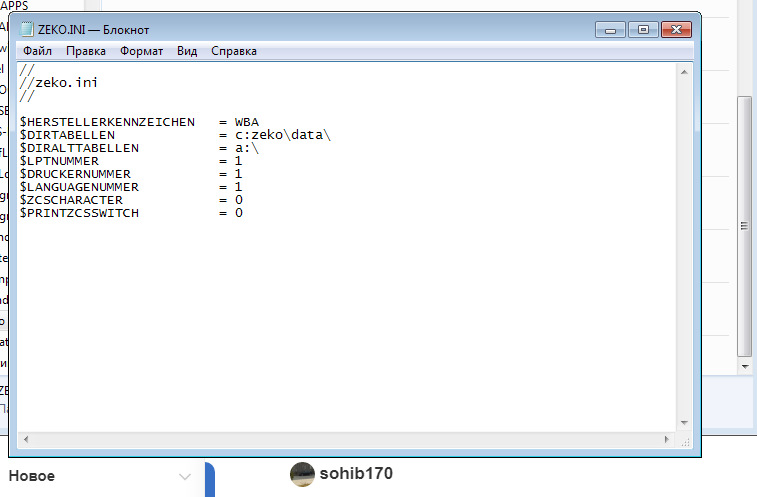Screen dimensions: 757x497
Task: Open the Справка menu
Action: [234, 51]
